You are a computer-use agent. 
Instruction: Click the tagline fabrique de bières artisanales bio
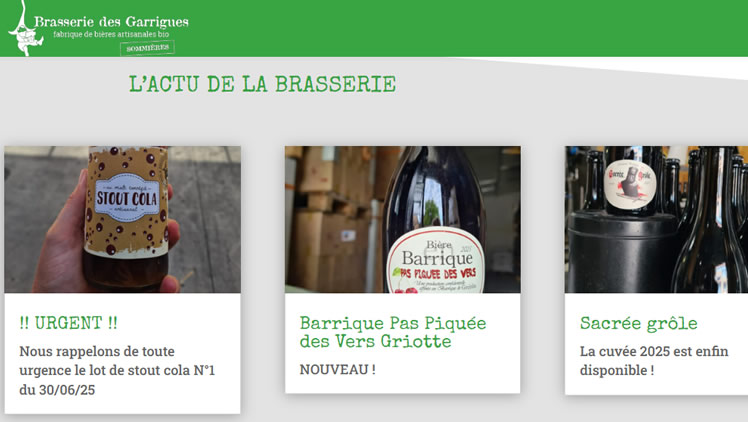point(111,34)
